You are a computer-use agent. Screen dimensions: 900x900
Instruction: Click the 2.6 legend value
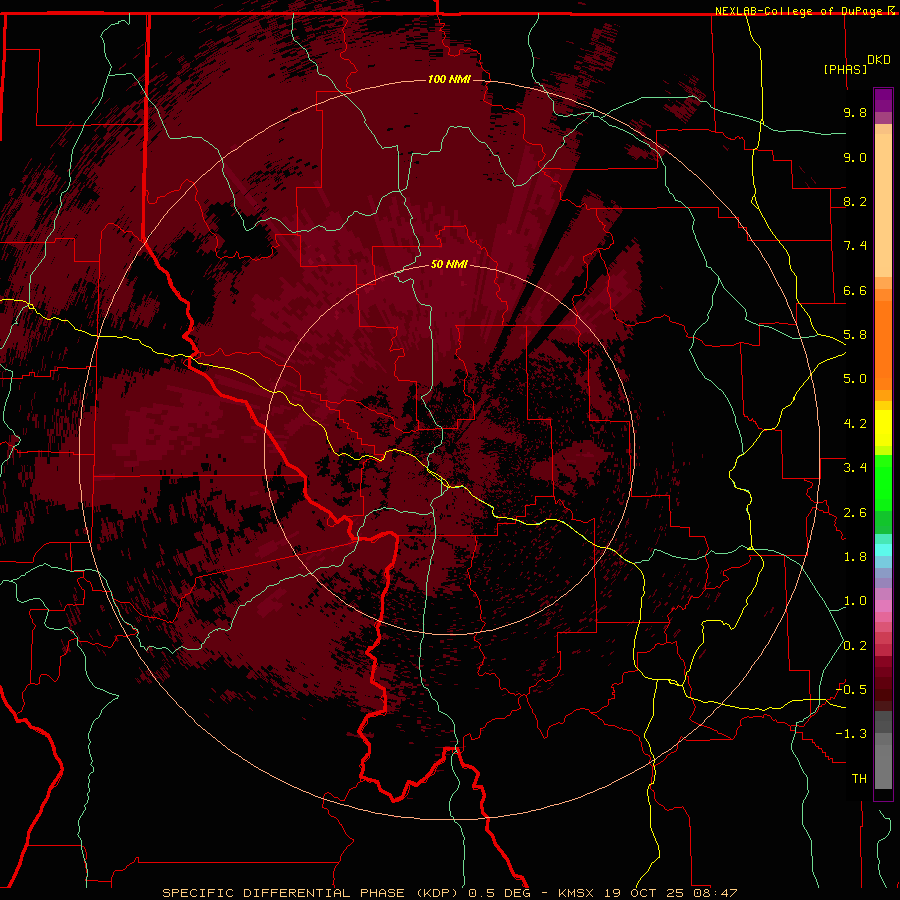pyautogui.click(x=855, y=513)
